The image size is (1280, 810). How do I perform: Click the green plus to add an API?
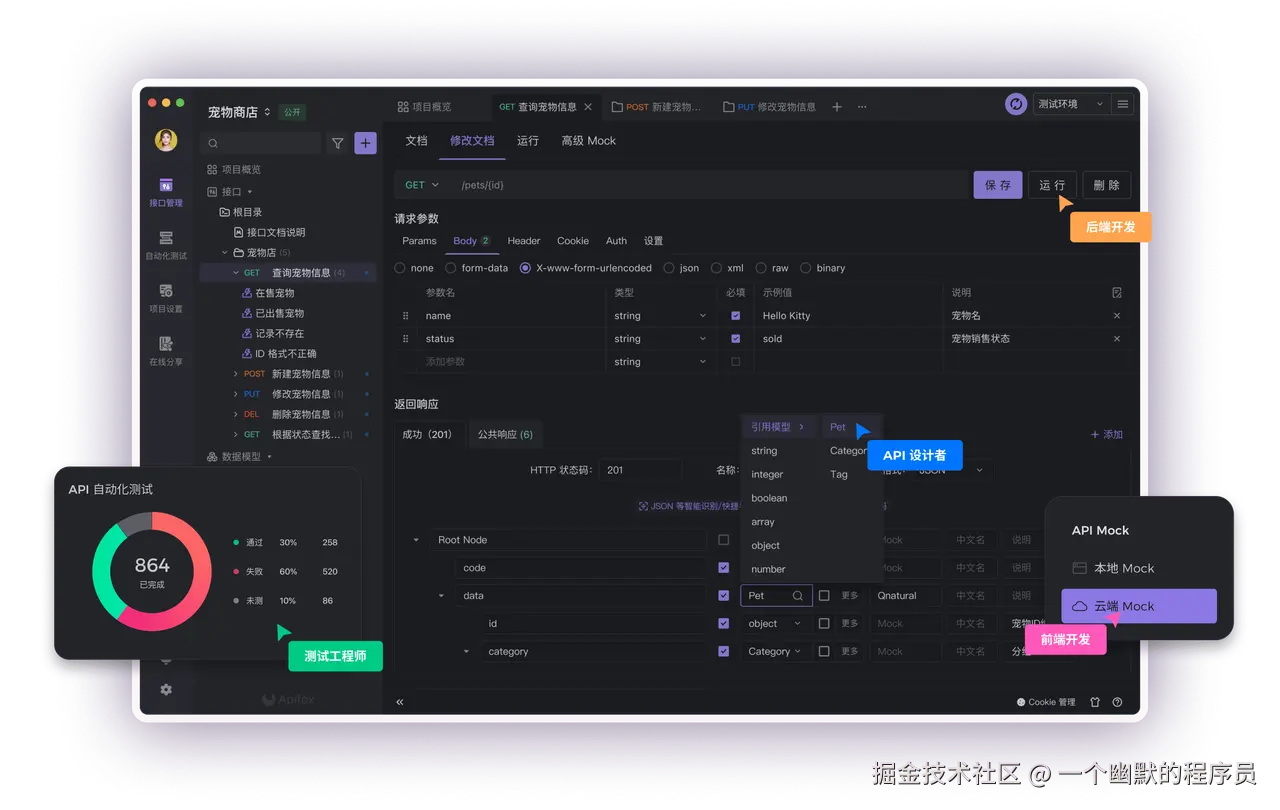[x=365, y=143]
